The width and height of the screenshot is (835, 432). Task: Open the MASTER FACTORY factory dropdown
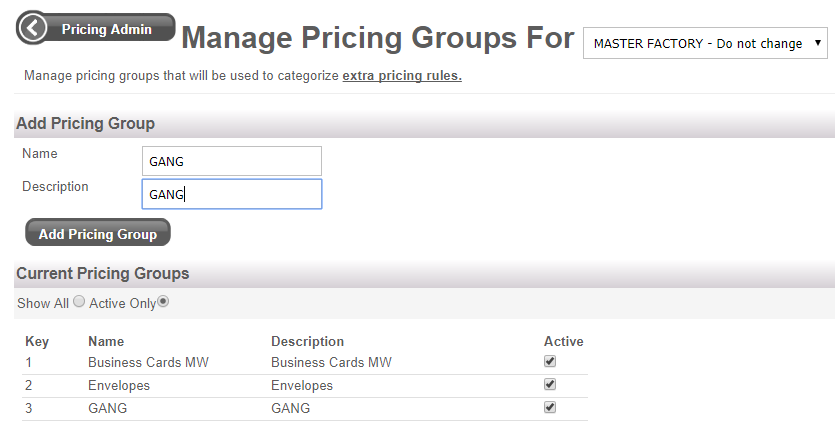pyautogui.click(x=706, y=43)
